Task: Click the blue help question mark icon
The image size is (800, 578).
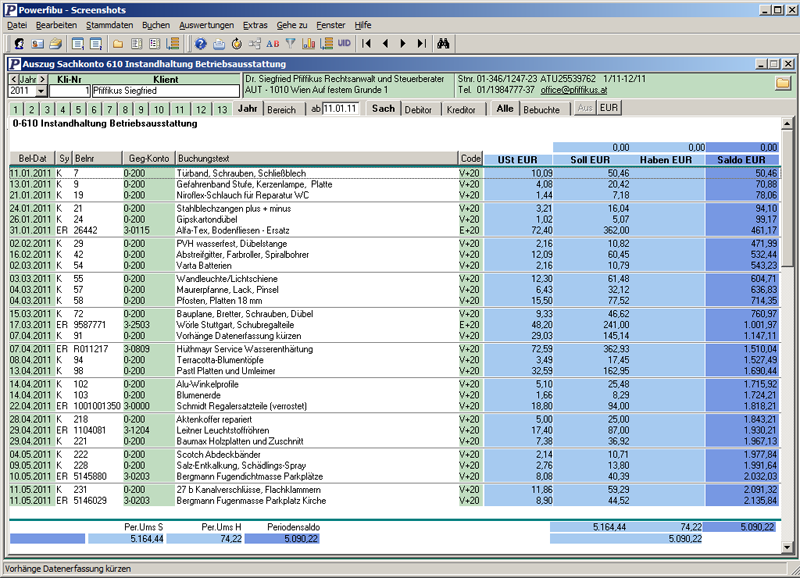Action: coord(199,44)
